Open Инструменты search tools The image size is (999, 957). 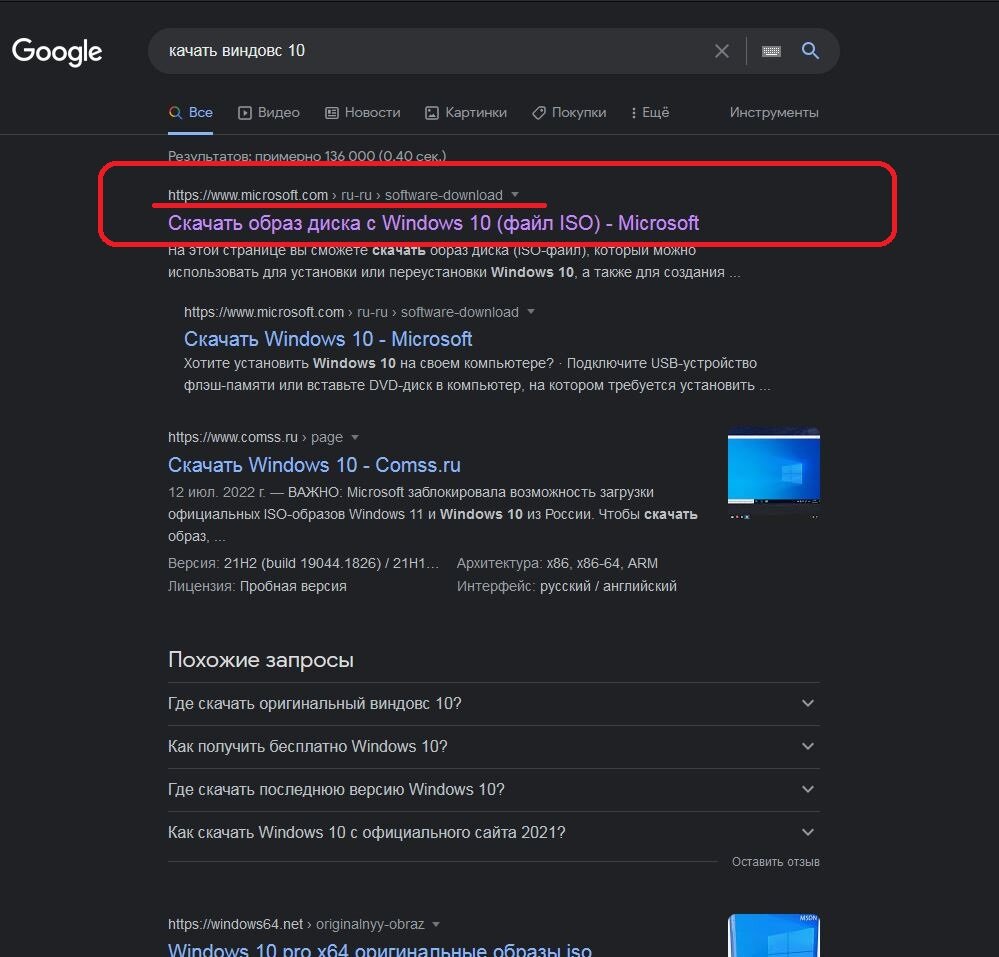tap(774, 113)
